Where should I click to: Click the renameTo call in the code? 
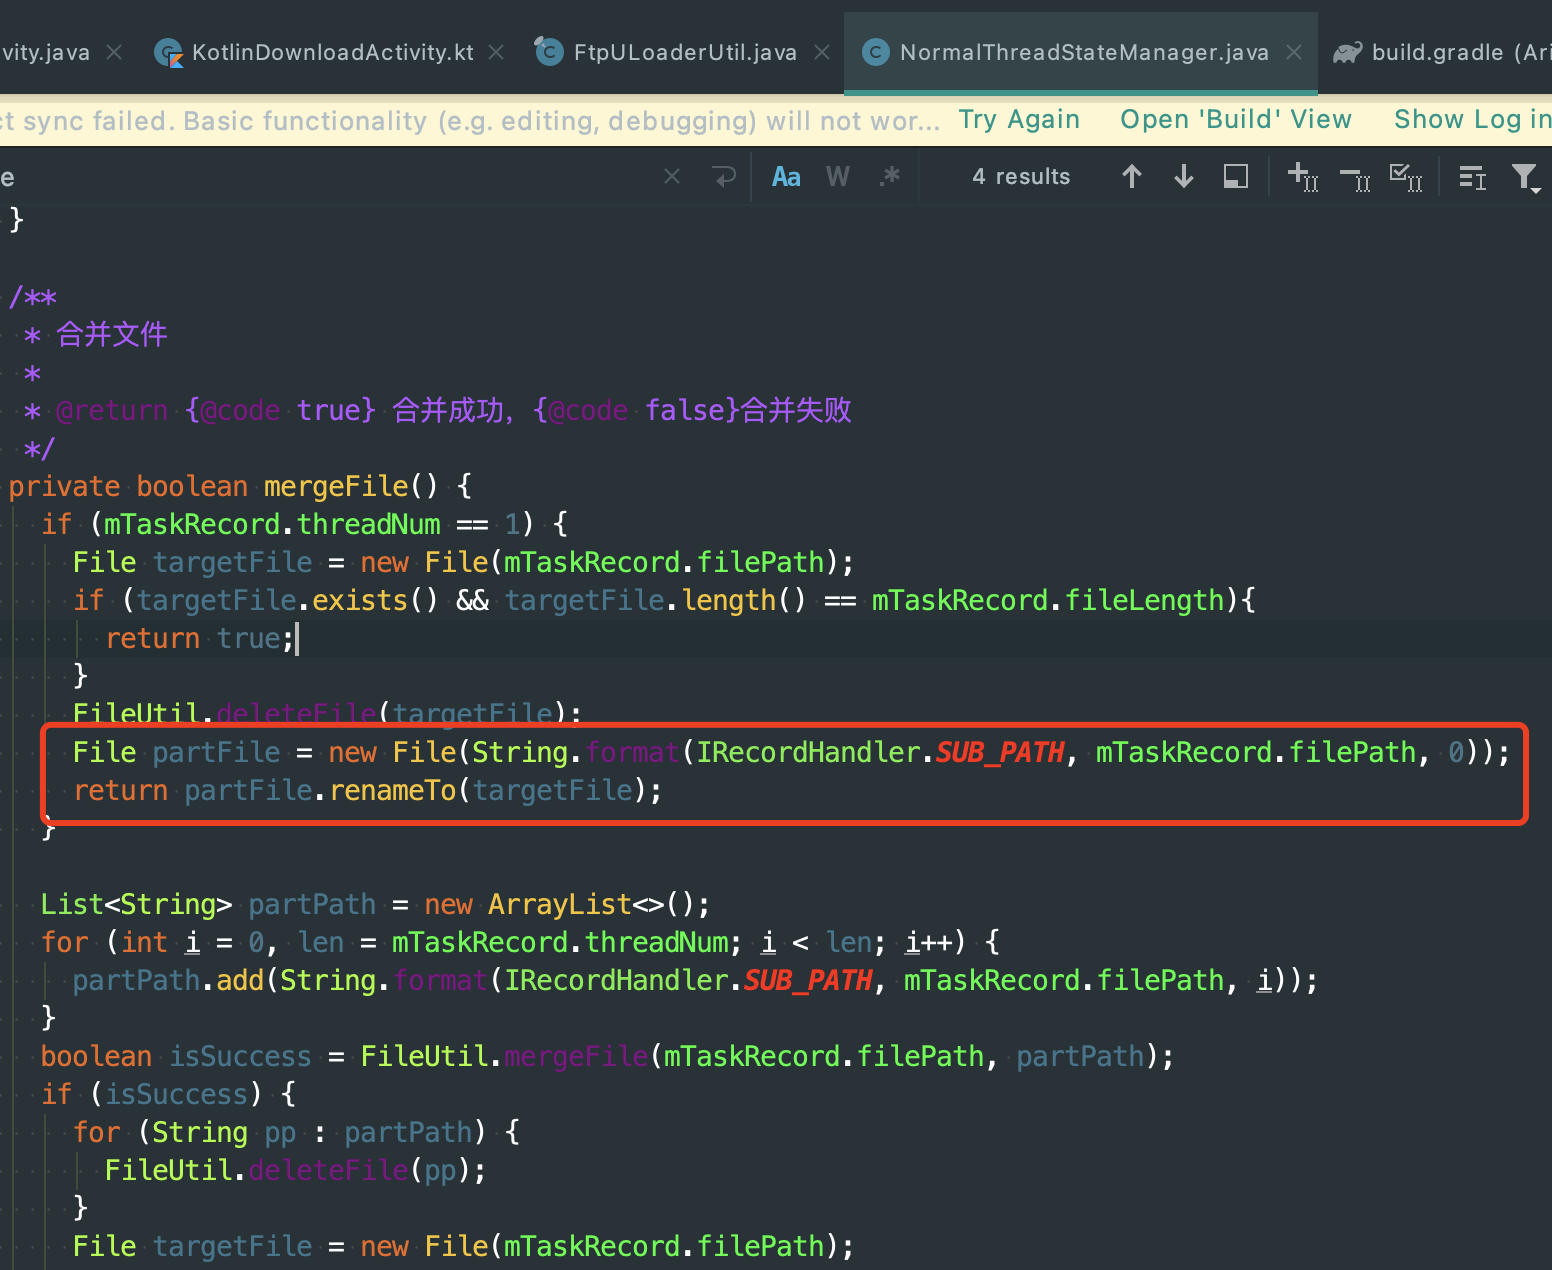click(393, 790)
